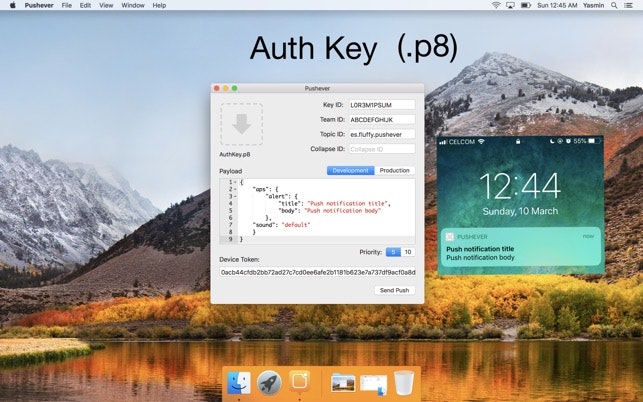Screen dimensions: 643x402
Task: Click the Send Push button
Action: 394,290
